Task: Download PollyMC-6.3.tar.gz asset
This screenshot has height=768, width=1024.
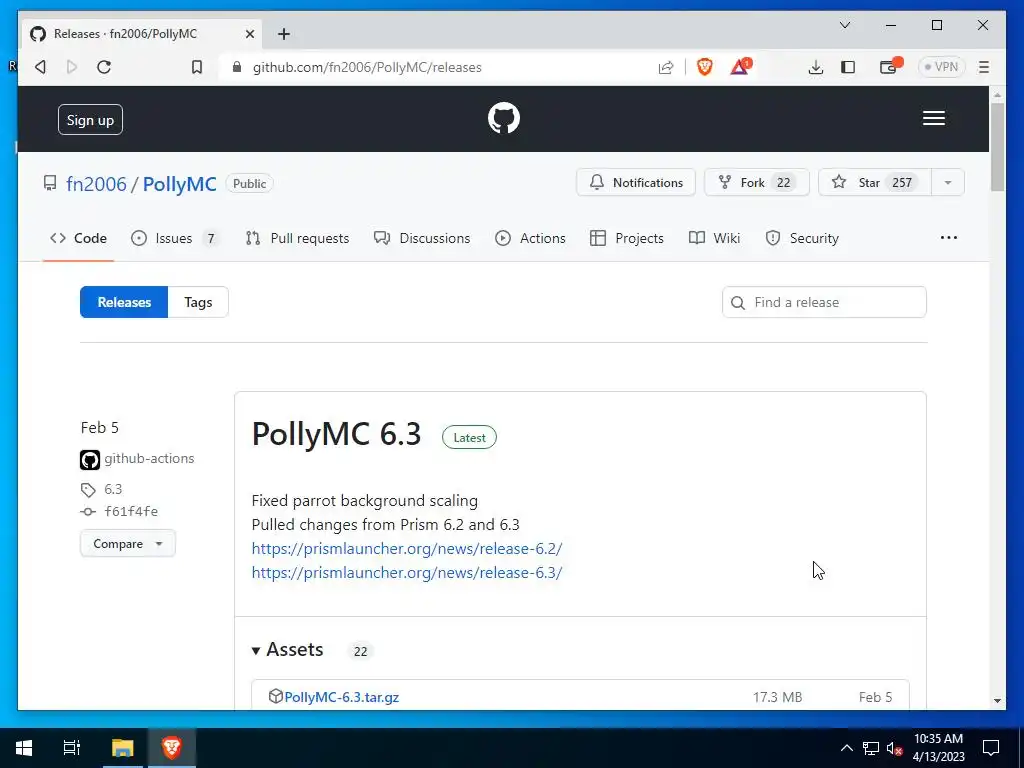Action: [x=342, y=697]
